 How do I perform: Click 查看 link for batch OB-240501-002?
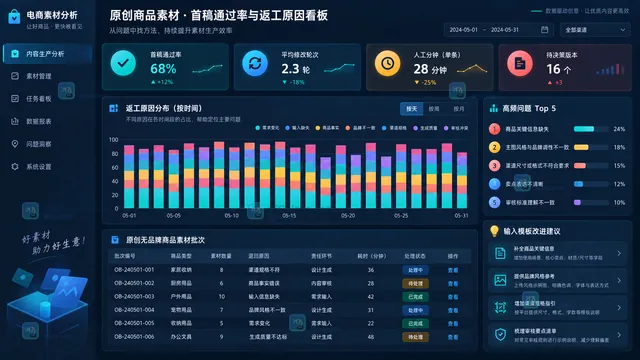tap(453, 284)
